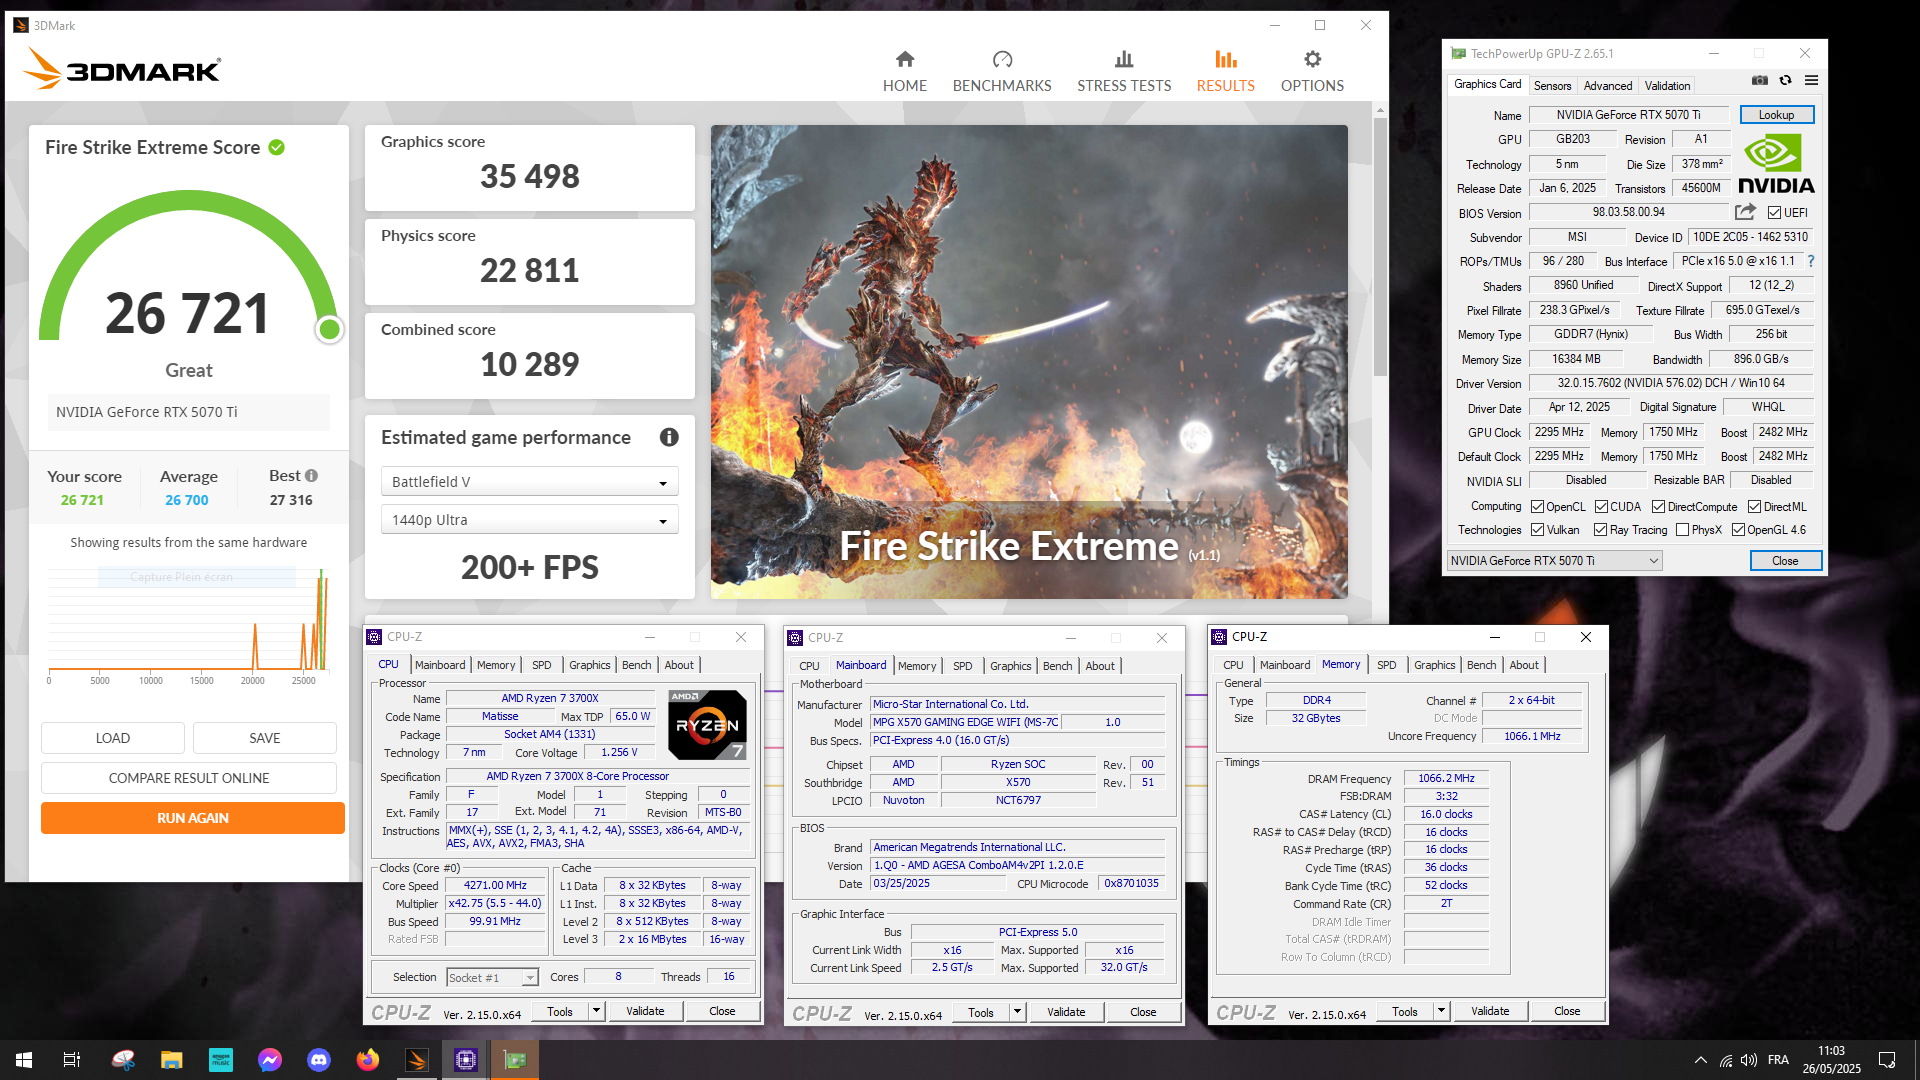The width and height of the screenshot is (1920, 1080).
Task: Expand Tools arrow in Mainboard CPU-Z window
Action: tap(1017, 1012)
